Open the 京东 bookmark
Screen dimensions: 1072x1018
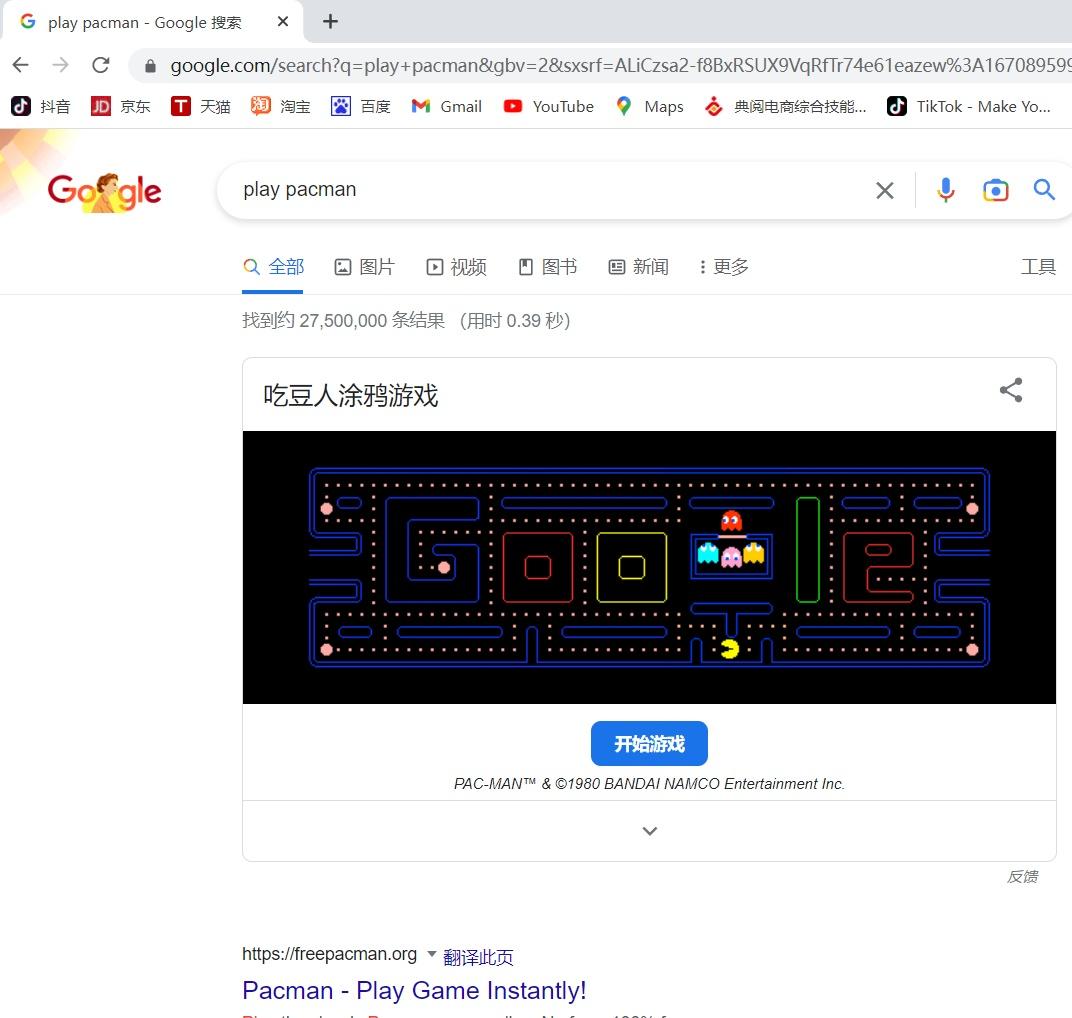tap(120, 107)
